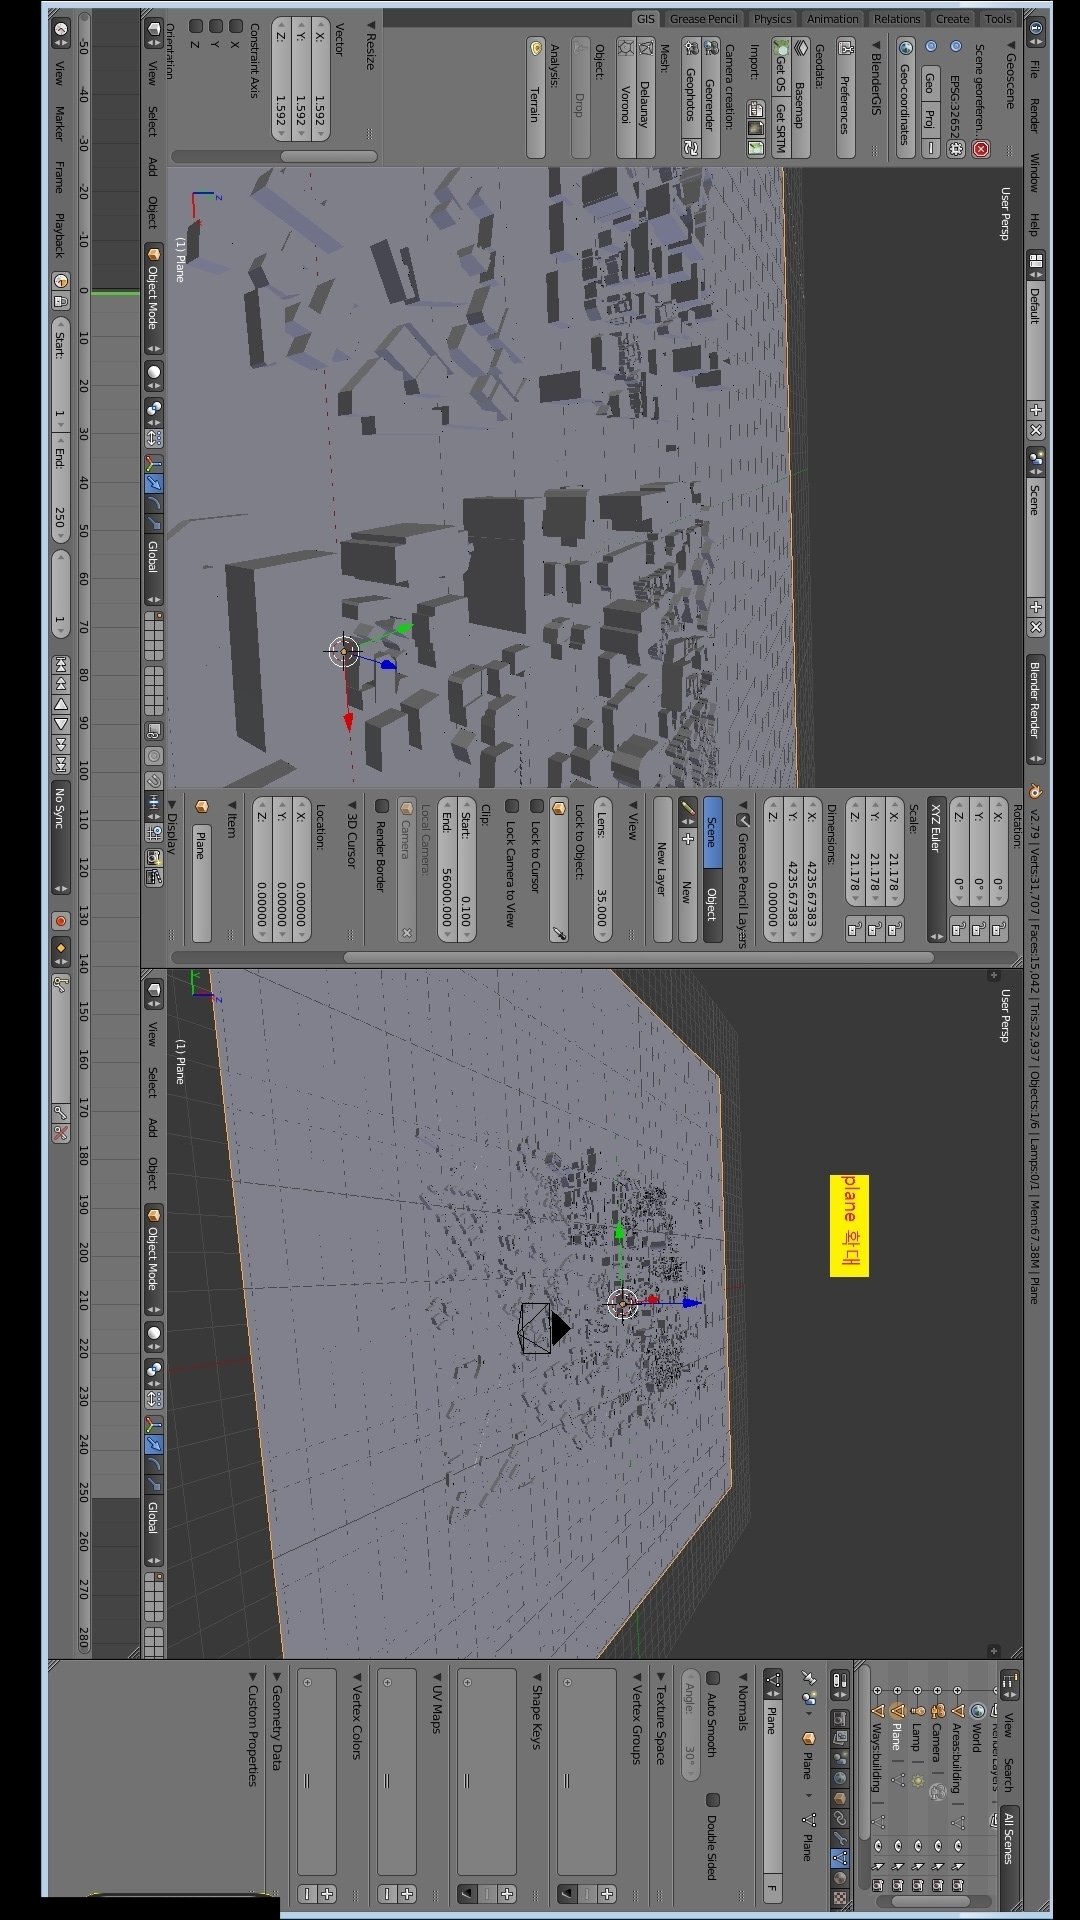Open BlenderGIS Preferences
The image size is (1080, 1920).
[x=846, y=97]
